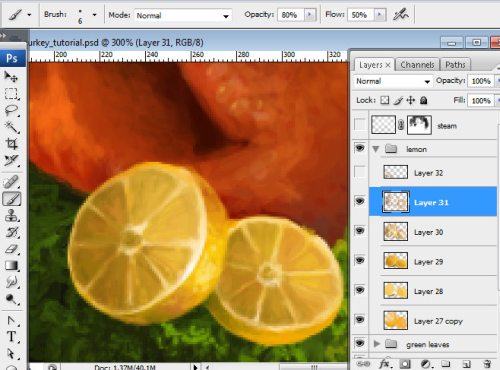Image resolution: width=500 pixels, height=370 pixels.
Task: Switch to the Paths tab
Action: coord(455,65)
